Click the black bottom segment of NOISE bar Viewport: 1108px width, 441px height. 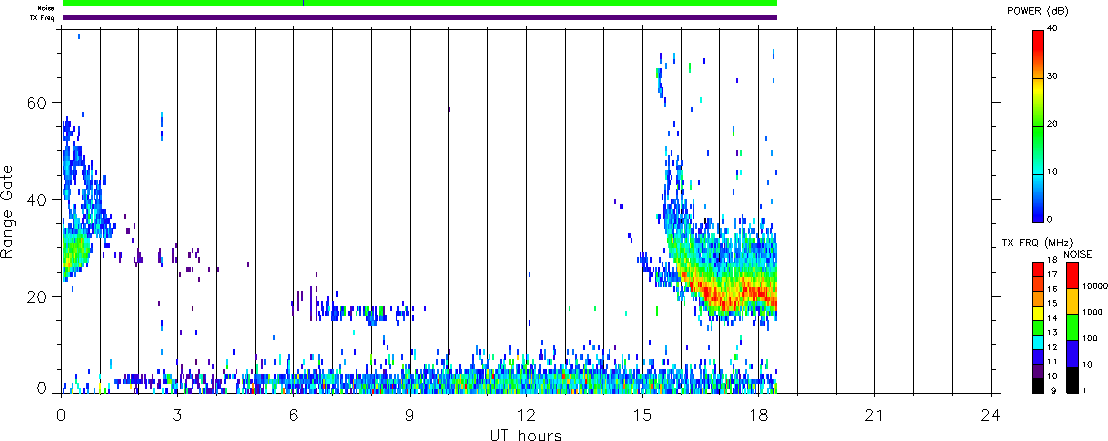[1071, 380]
